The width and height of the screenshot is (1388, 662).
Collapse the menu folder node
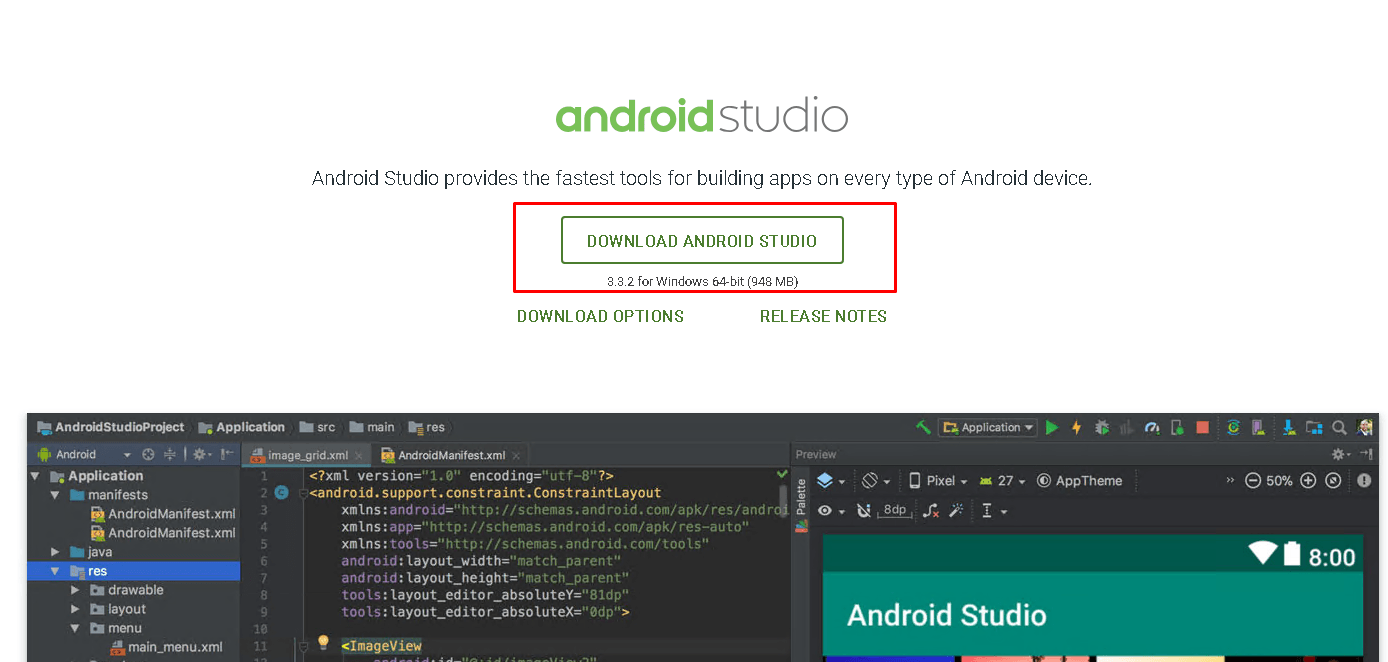tap(75, 628)
